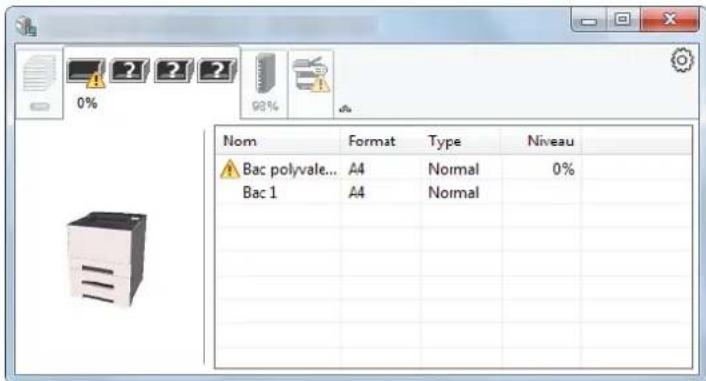Click the printer application icon in title bar
Viewport: 706px width, 381px height.
tap(26, 26)
